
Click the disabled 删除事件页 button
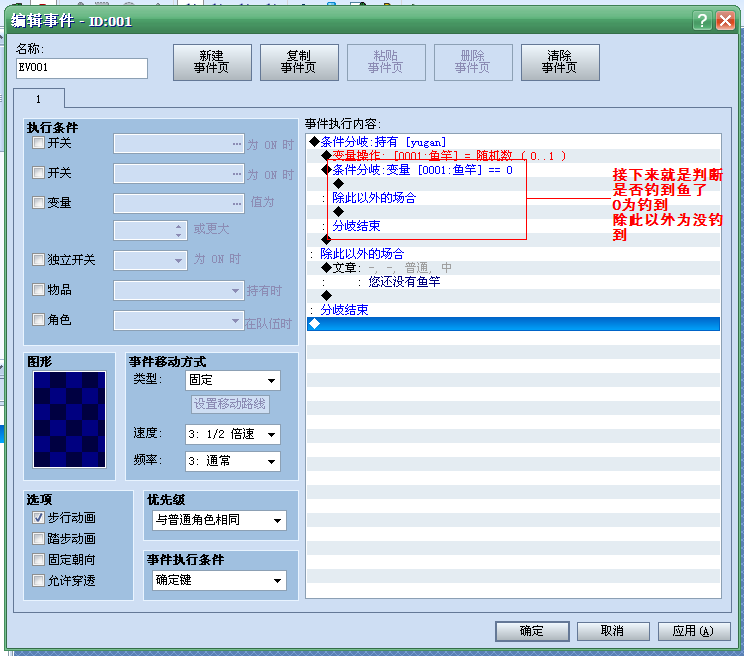(x=474, y=62)
